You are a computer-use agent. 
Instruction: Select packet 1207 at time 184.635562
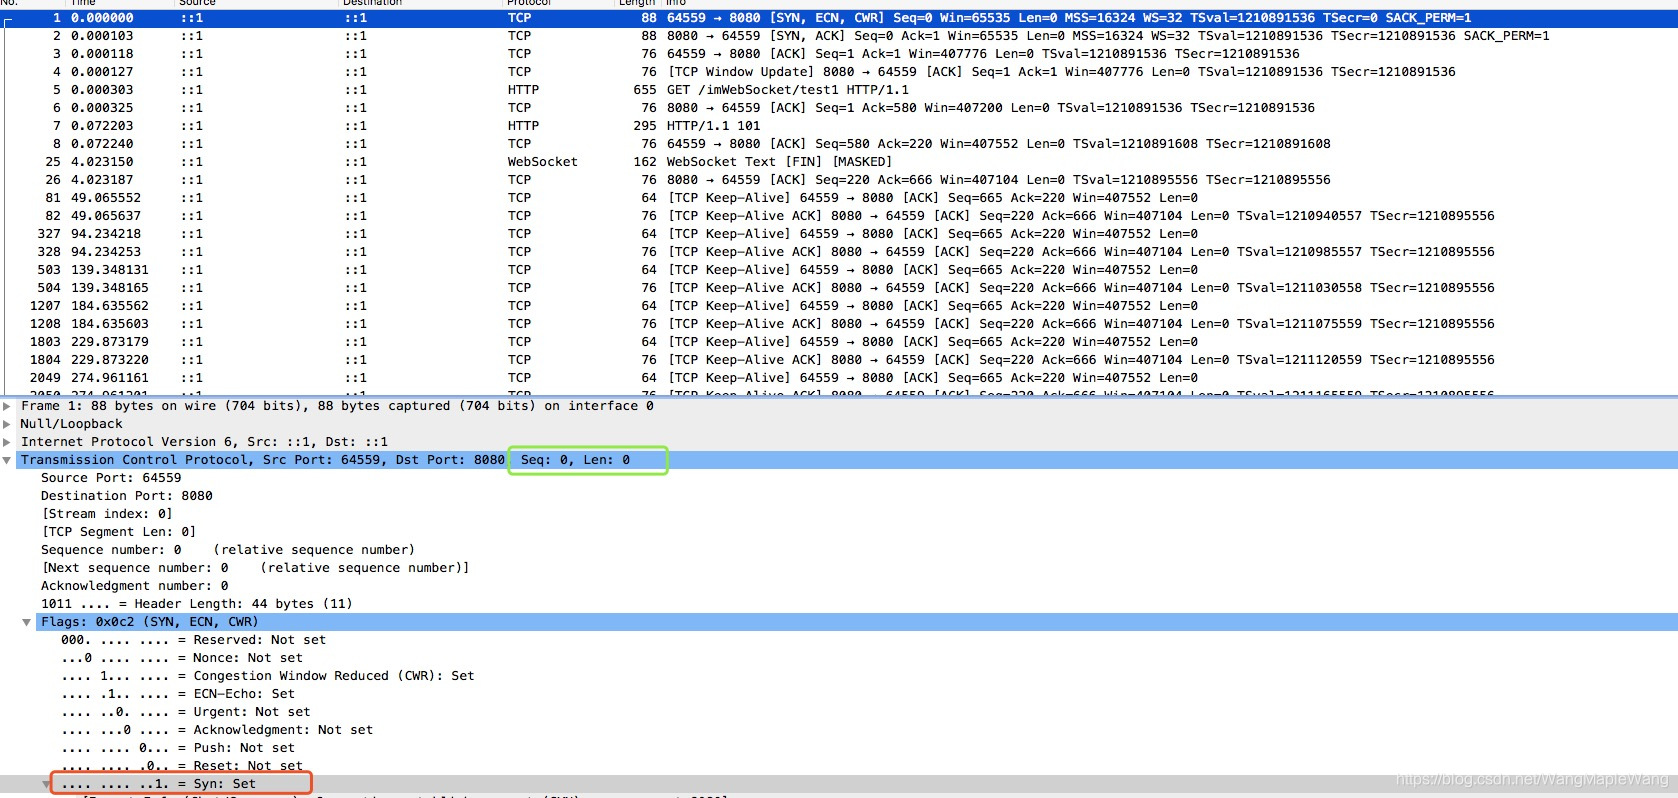click(x=839, y=306)
